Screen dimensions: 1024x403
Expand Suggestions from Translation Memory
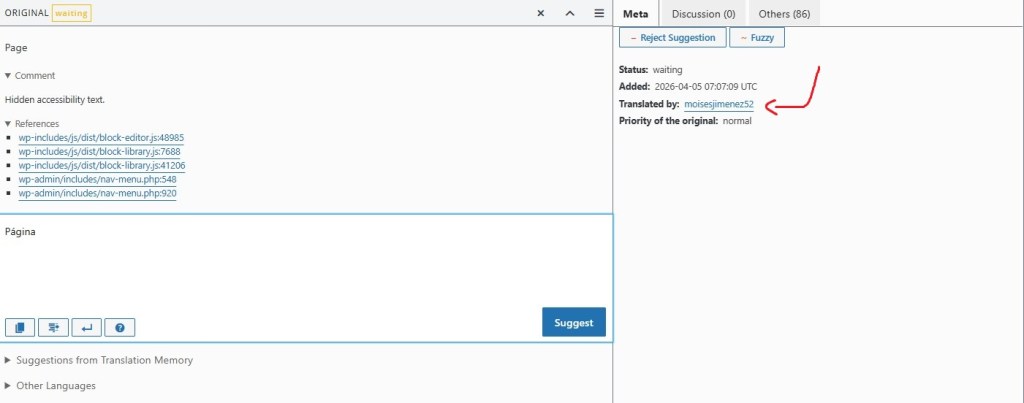pyautogui.click(x=100, y=360)
